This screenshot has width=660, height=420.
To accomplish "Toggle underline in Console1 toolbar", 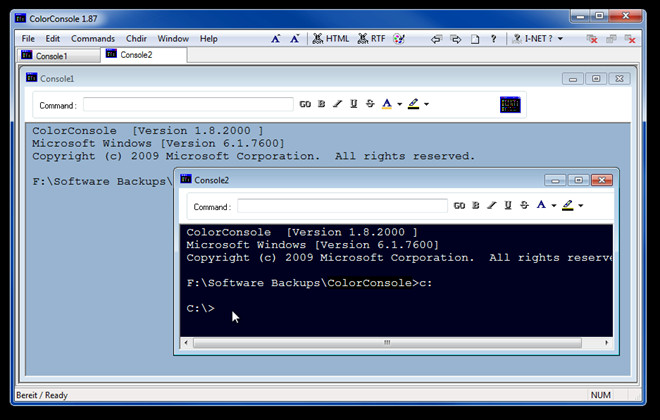I will coord(354,104).
